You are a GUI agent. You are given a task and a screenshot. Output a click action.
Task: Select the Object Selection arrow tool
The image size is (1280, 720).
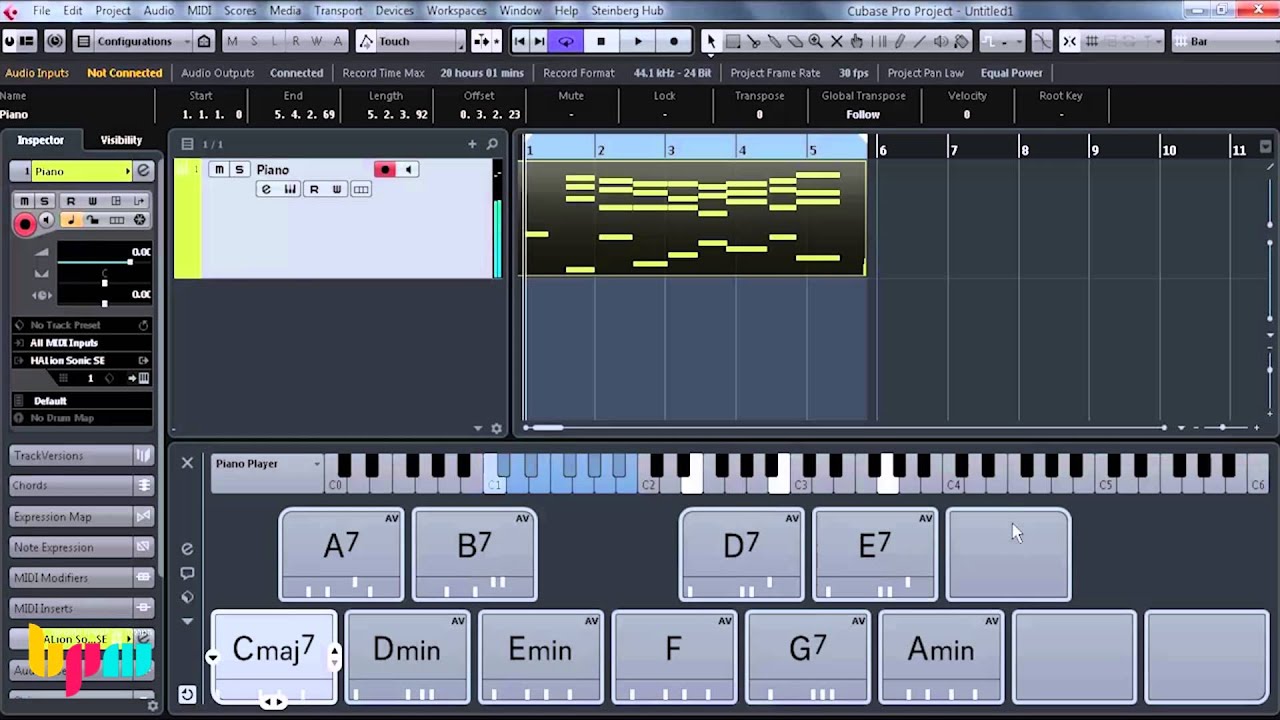(711, 41)
